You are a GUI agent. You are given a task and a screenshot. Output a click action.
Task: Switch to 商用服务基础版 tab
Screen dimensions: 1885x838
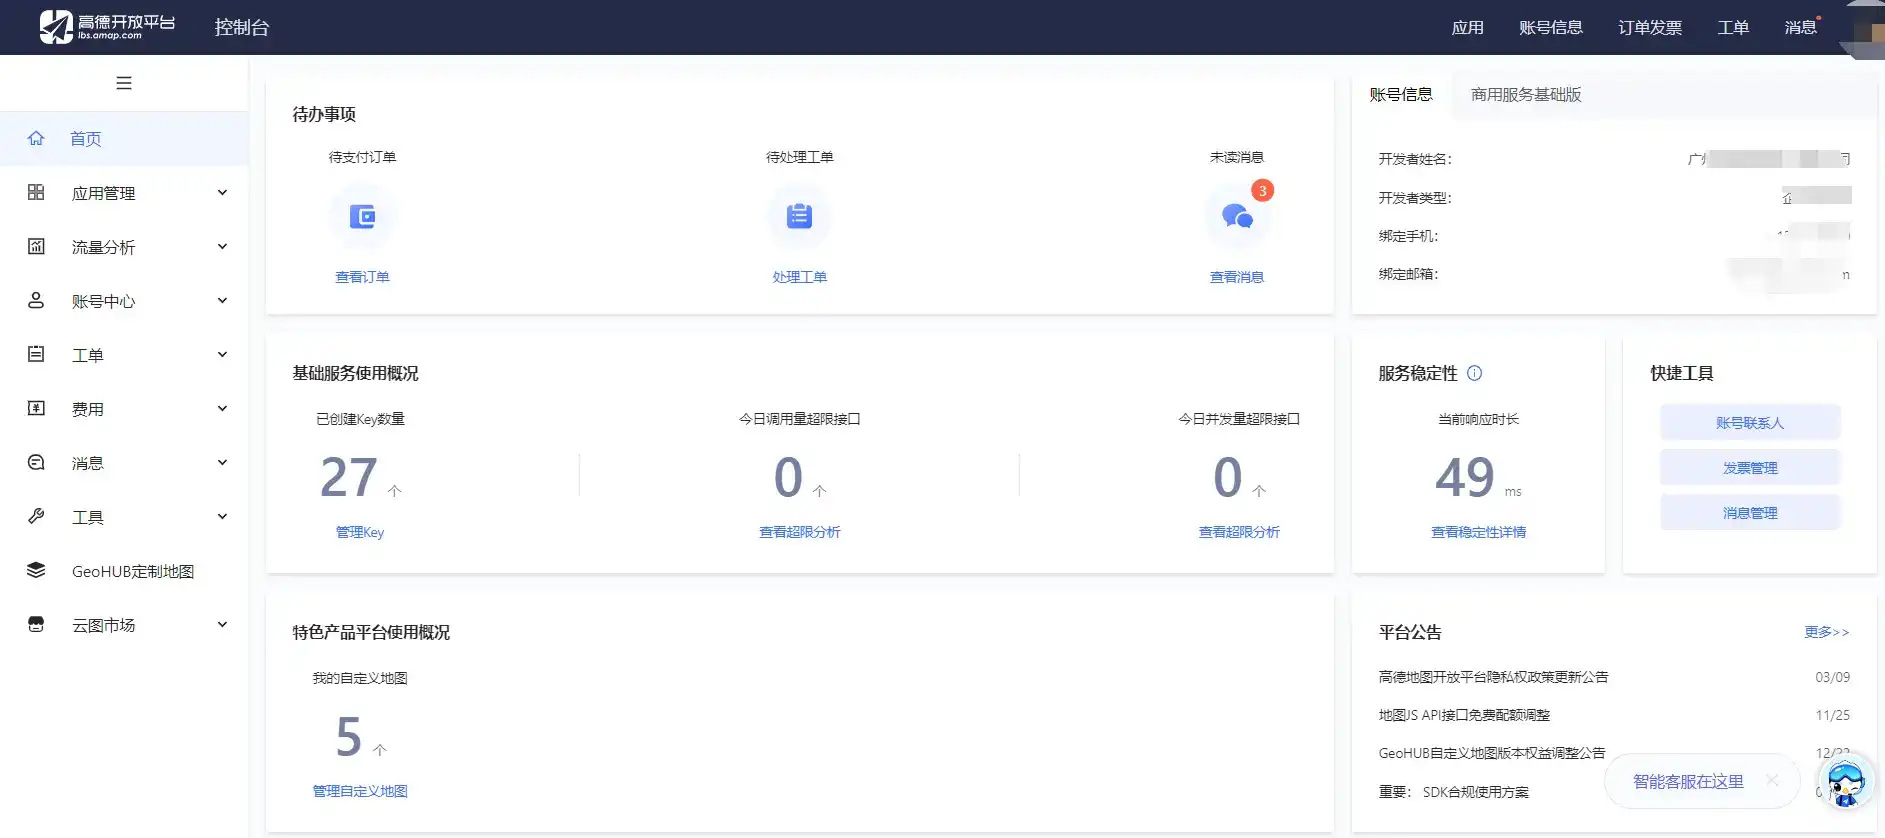tap(1526, 95)
